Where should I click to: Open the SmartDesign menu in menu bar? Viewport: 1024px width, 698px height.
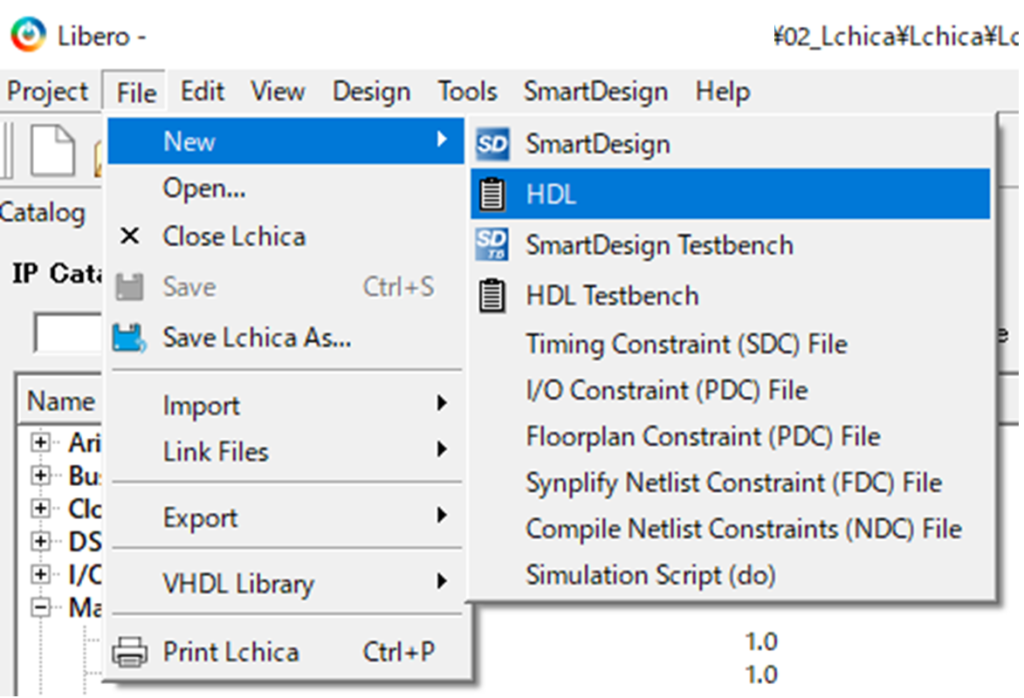(x=595, y=92)
